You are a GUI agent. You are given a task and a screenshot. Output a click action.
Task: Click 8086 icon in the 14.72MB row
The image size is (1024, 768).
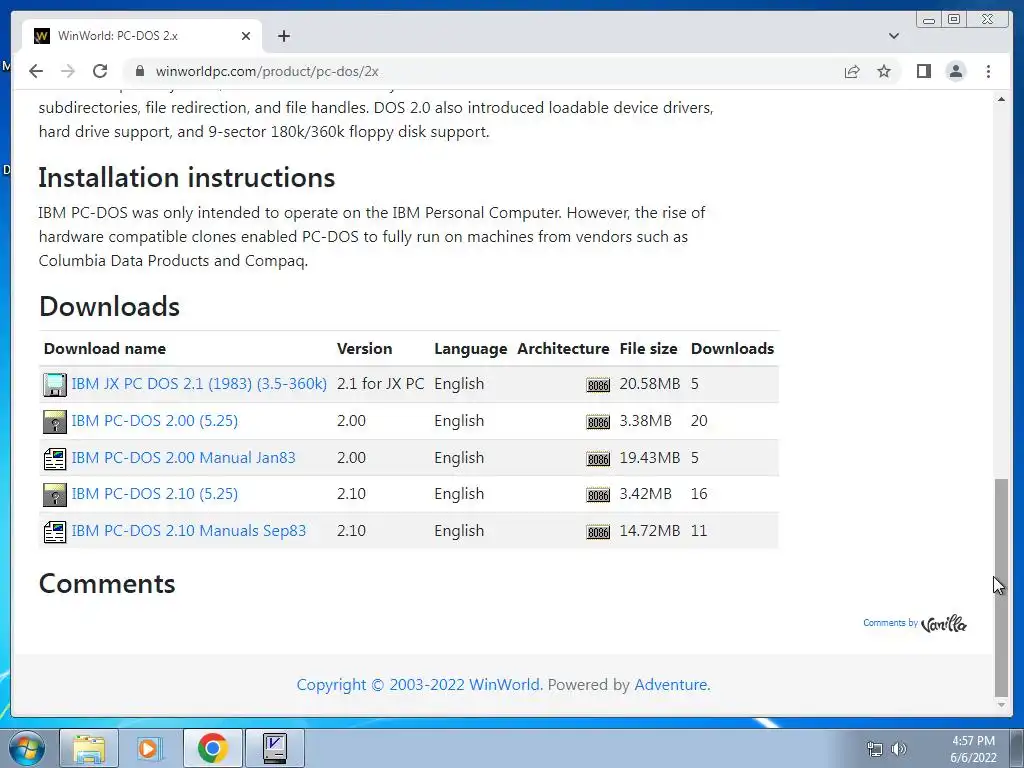pos(598,532)
